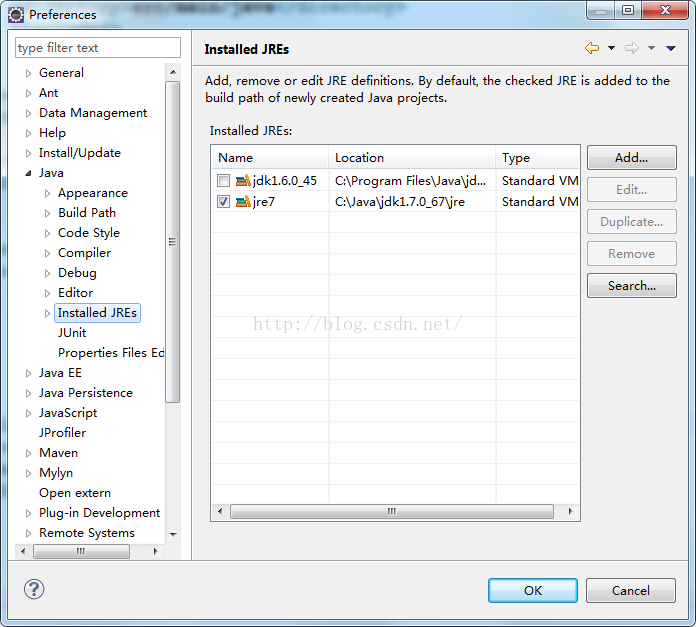The width and height of the screenshot is (696, 627).
Task: Click the Duplicate... button
Action: (x=632, y=221)
